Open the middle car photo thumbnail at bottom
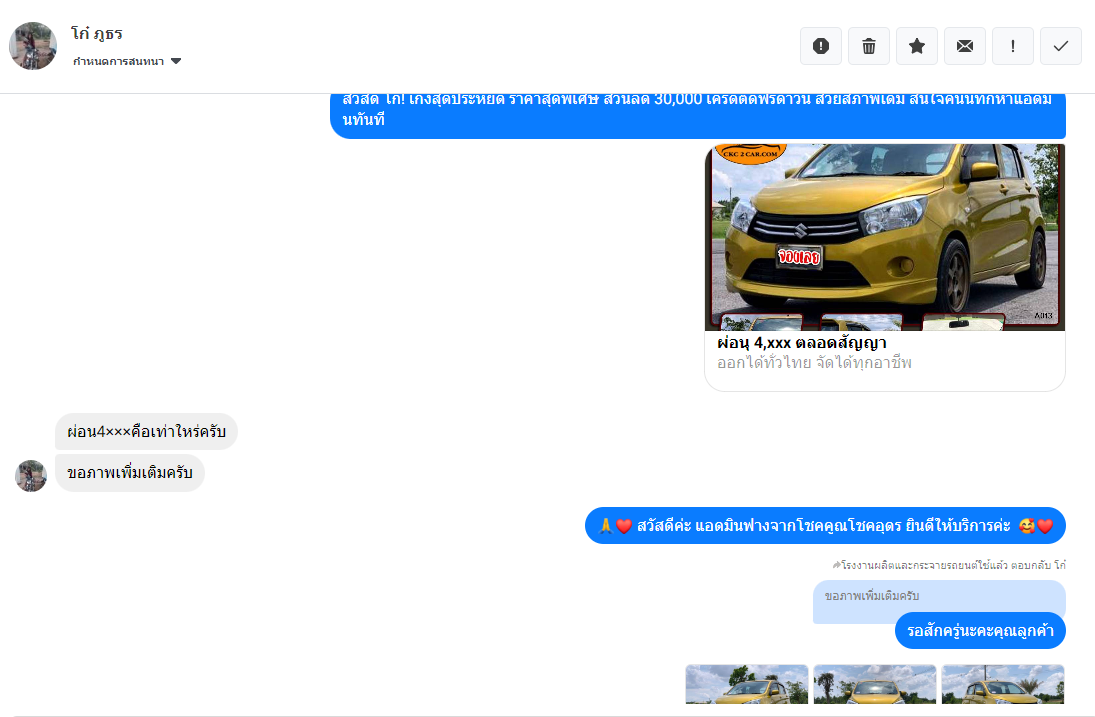 [875, 685]
